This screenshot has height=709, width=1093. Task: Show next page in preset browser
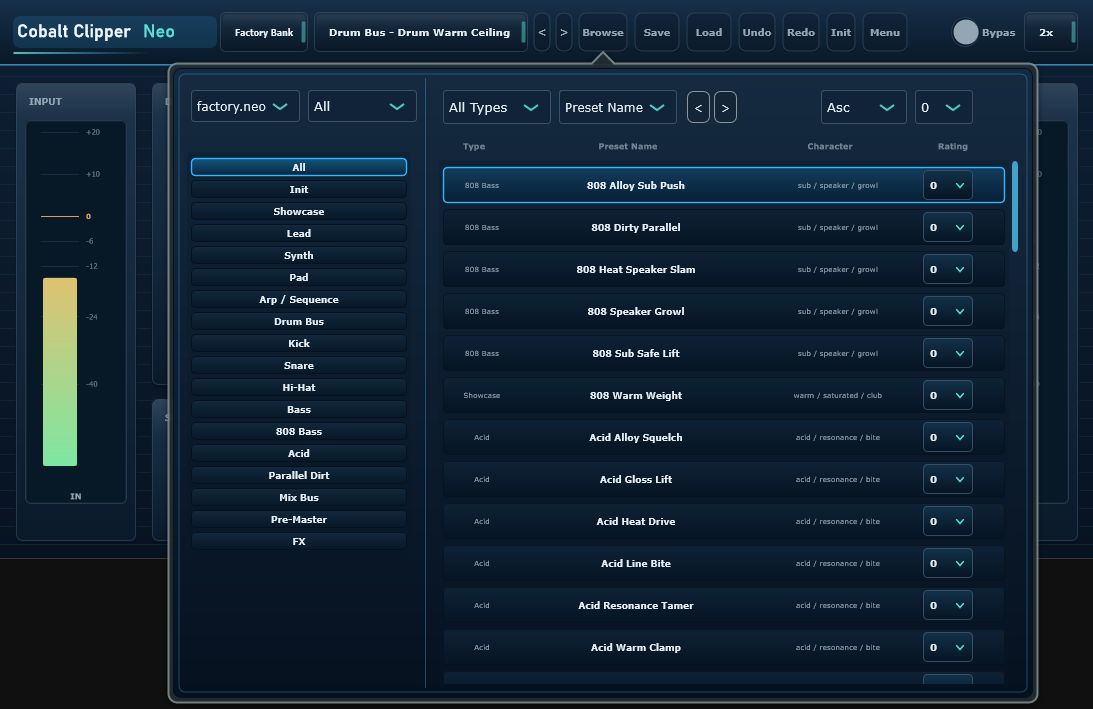725,107
